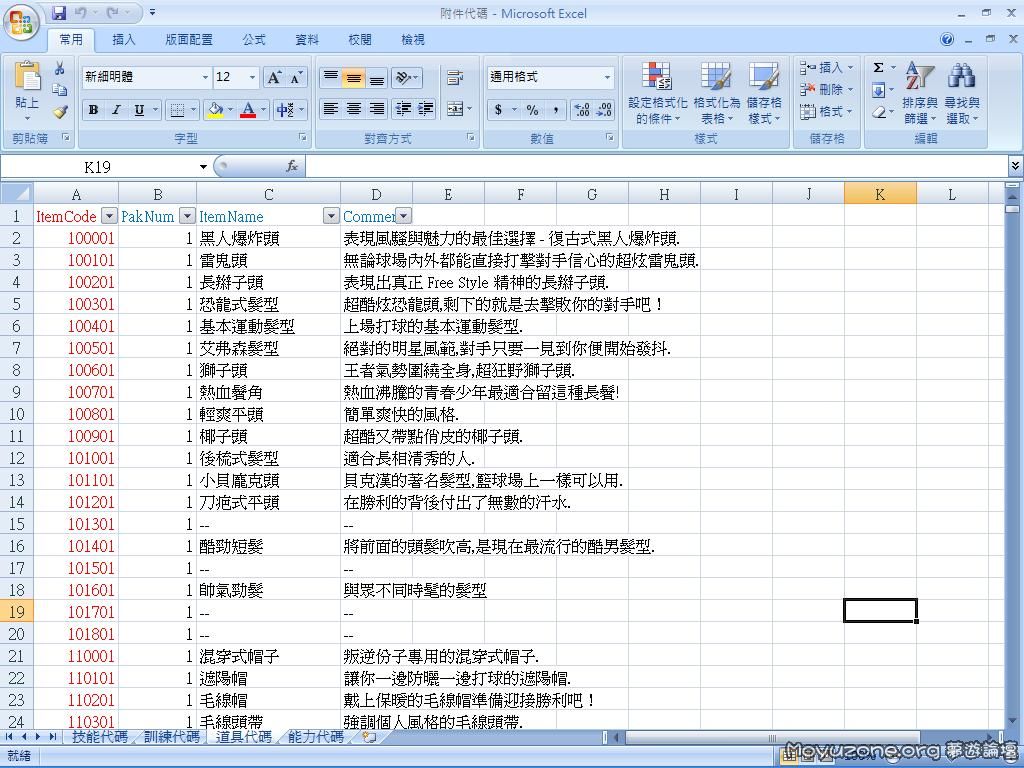Decrease font size with small A
The height and width of the screenshot is (768, 1024).
(x=296, y=78)
